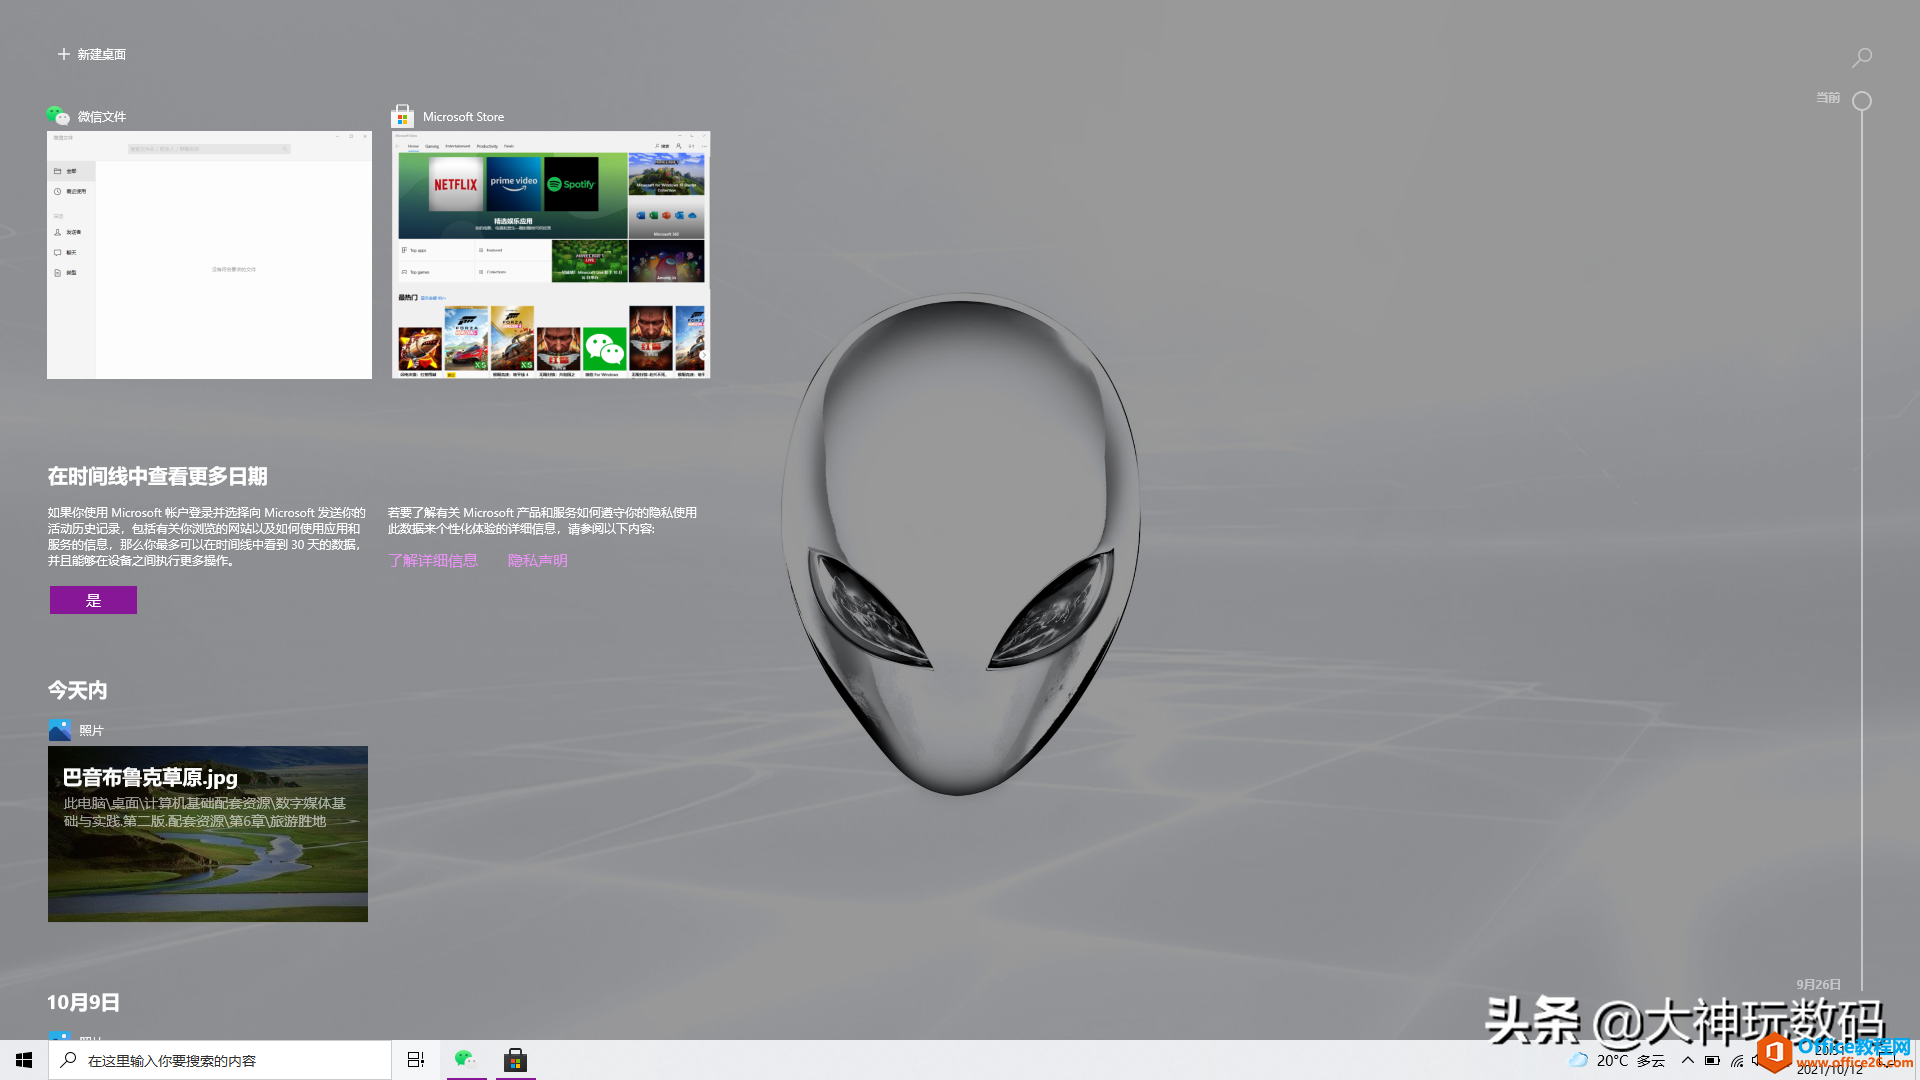
Task: Open Microsoft Store app icon
Action: point(516,1060)
